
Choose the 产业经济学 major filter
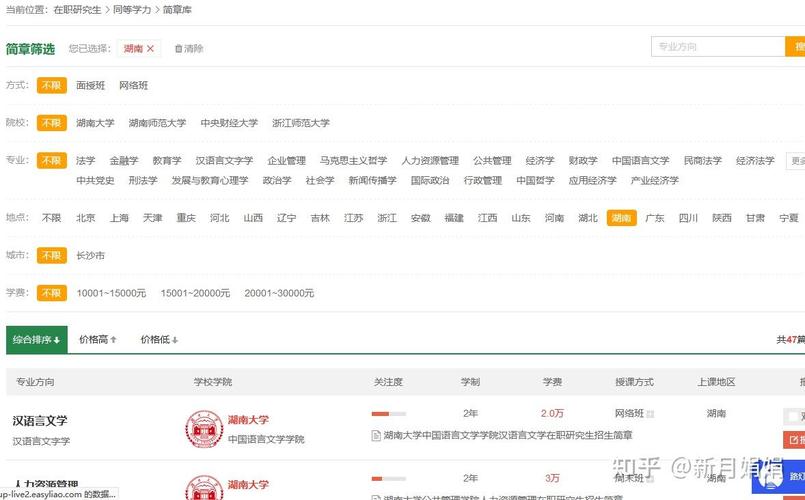coord(655,181)
